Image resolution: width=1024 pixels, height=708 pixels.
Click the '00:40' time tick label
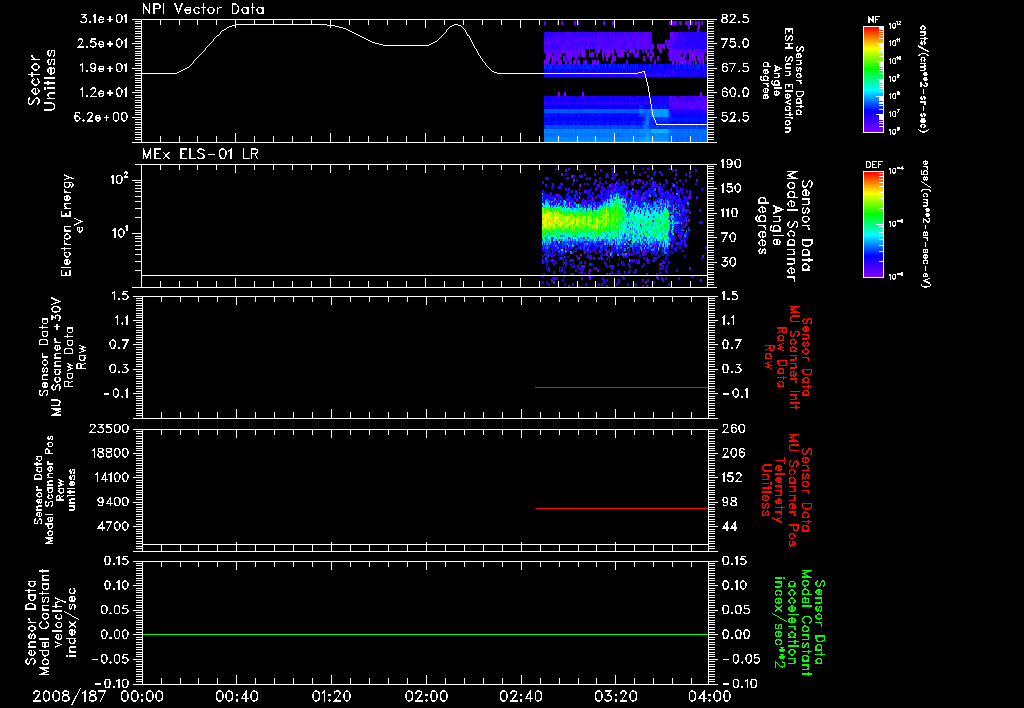click(x=237, y=696)
